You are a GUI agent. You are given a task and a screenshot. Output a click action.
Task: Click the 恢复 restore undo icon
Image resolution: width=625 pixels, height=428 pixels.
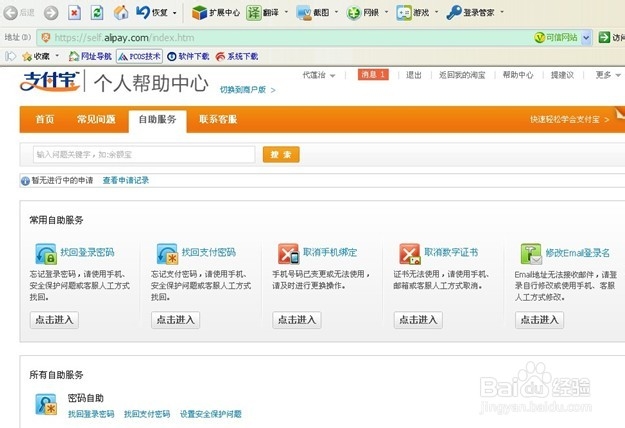(143, 12)
